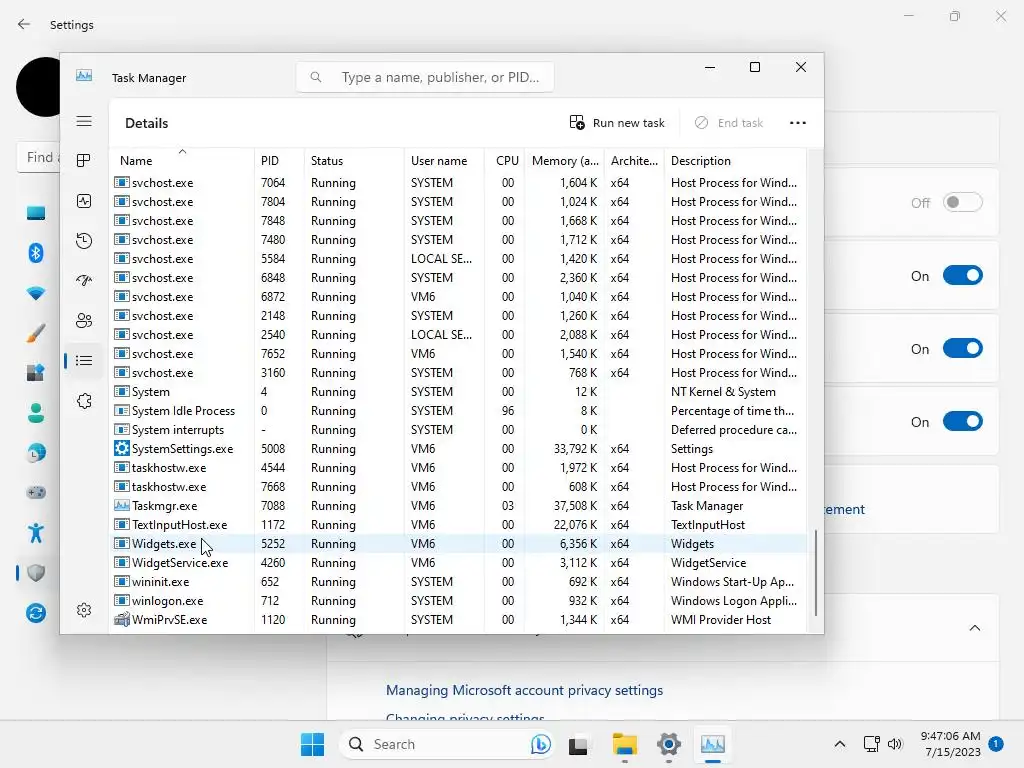Sort by the User name column header
This screenshot has width=1024, height=768.
(x=444, y=161)
